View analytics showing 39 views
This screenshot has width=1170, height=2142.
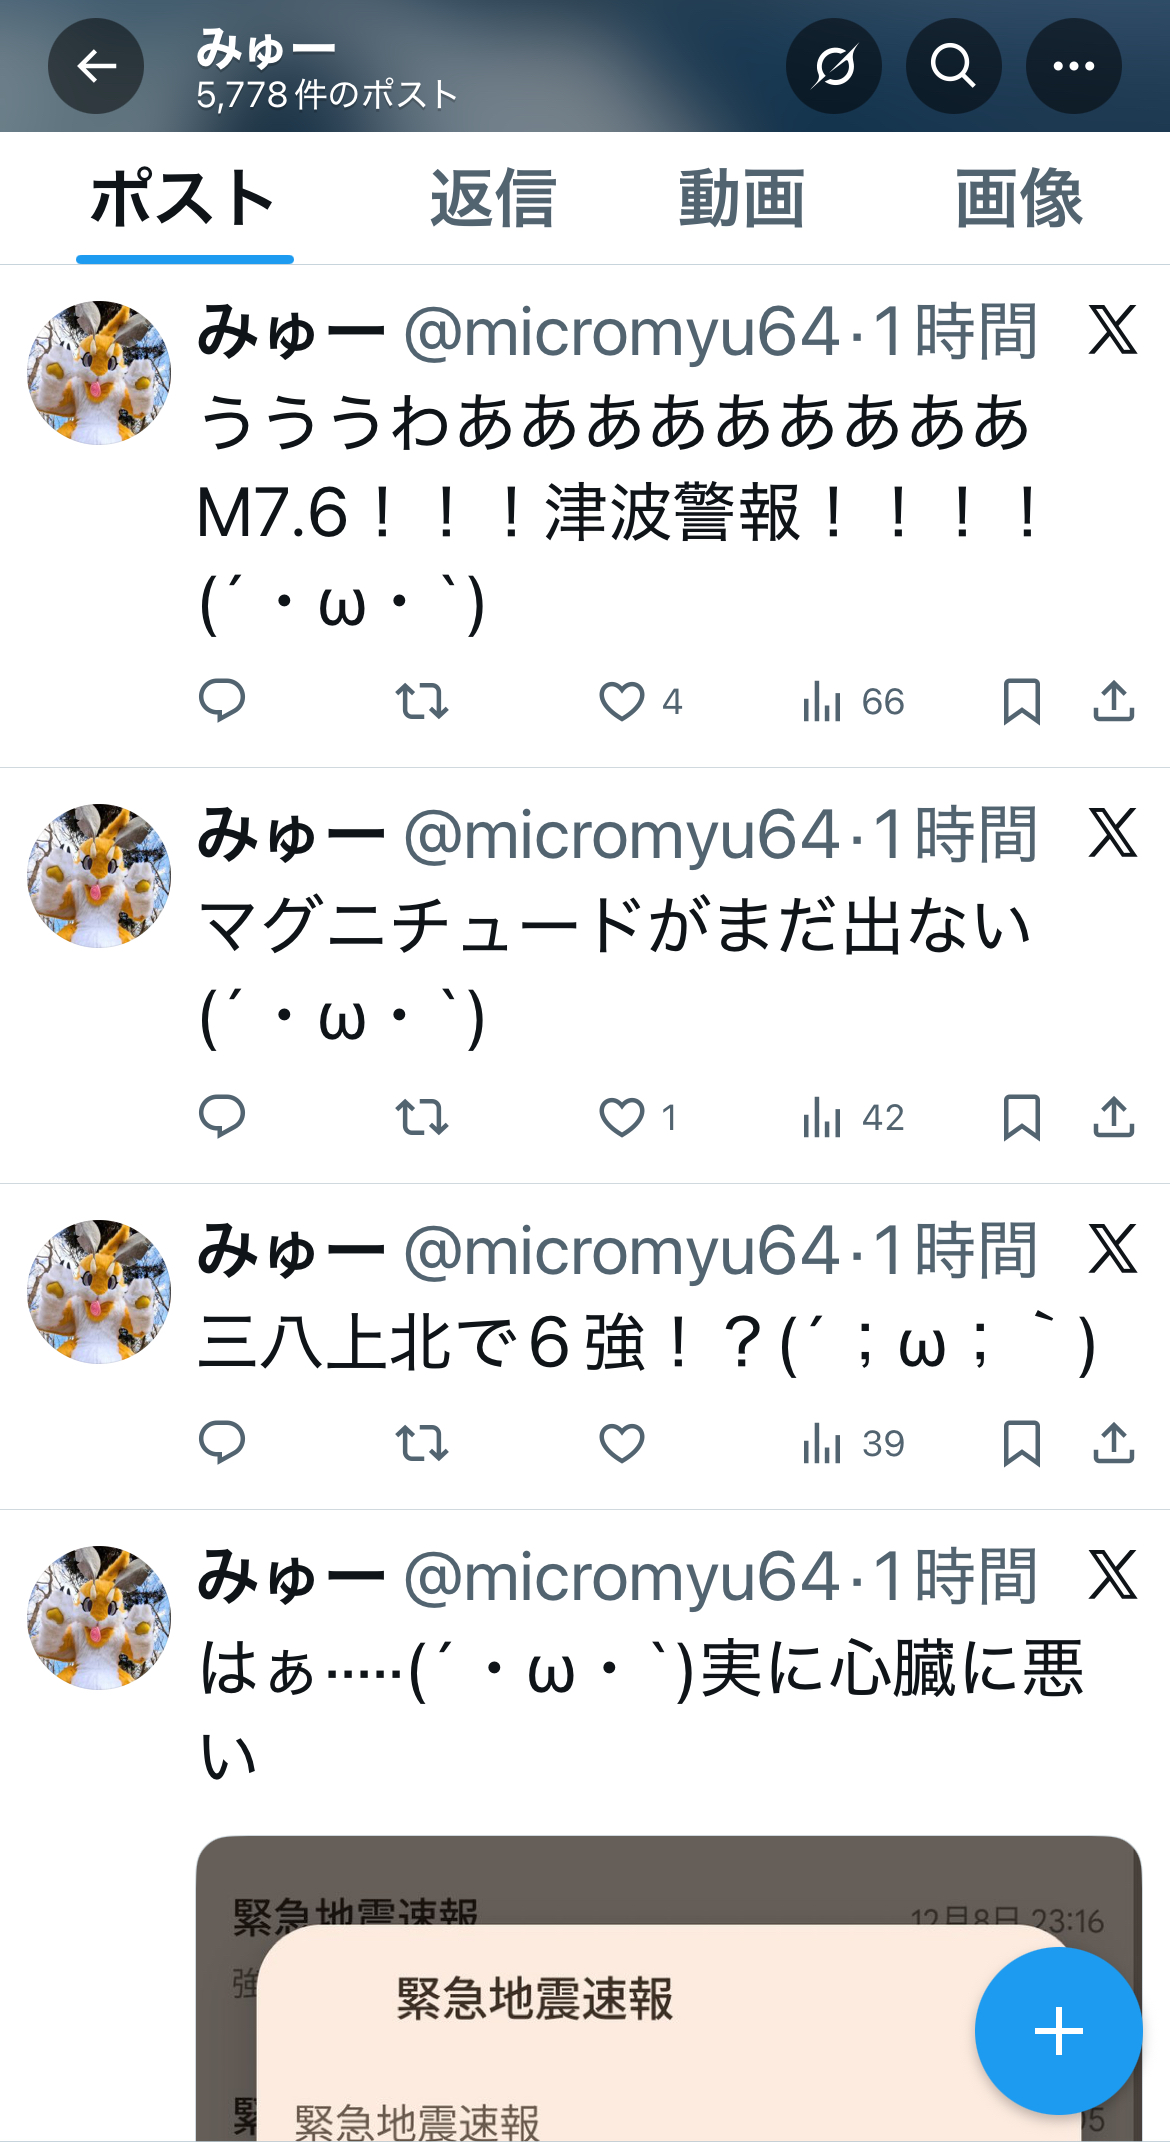point(853,1443)
